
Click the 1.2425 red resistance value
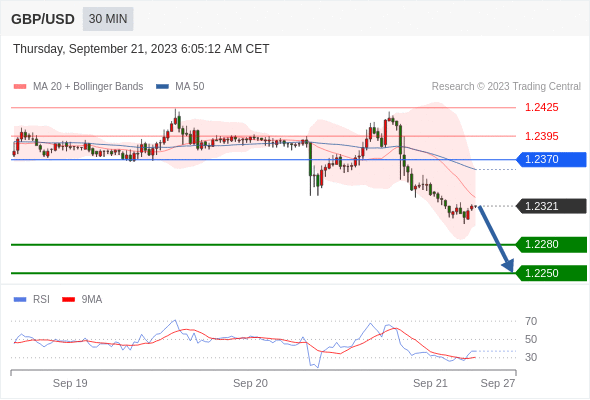[x=541, y=108]
